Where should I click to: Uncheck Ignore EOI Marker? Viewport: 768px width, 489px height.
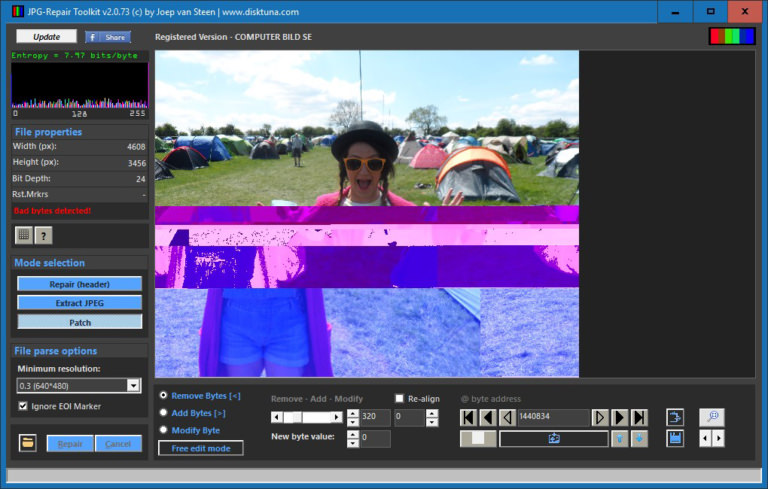(x=24, y=406)
